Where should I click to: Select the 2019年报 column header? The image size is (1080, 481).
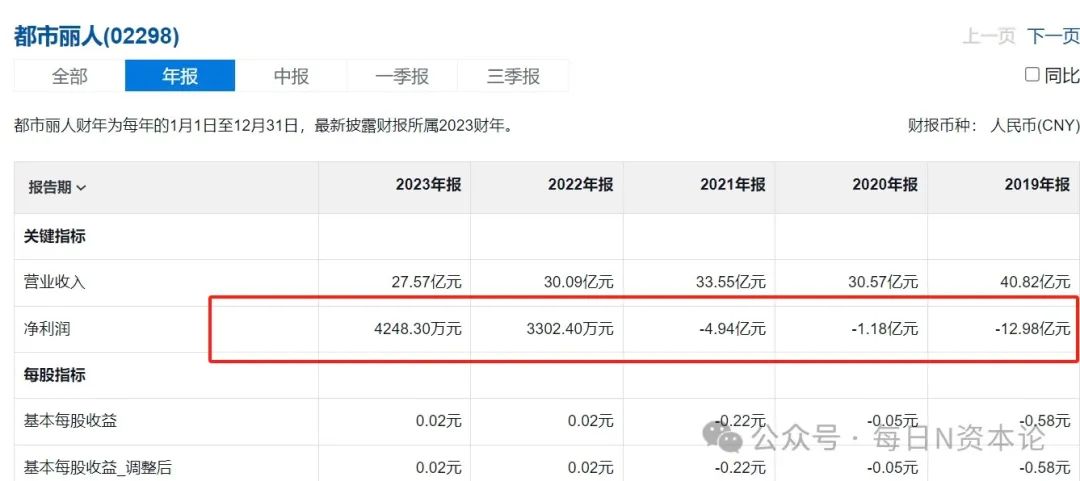pos(1037,185)
